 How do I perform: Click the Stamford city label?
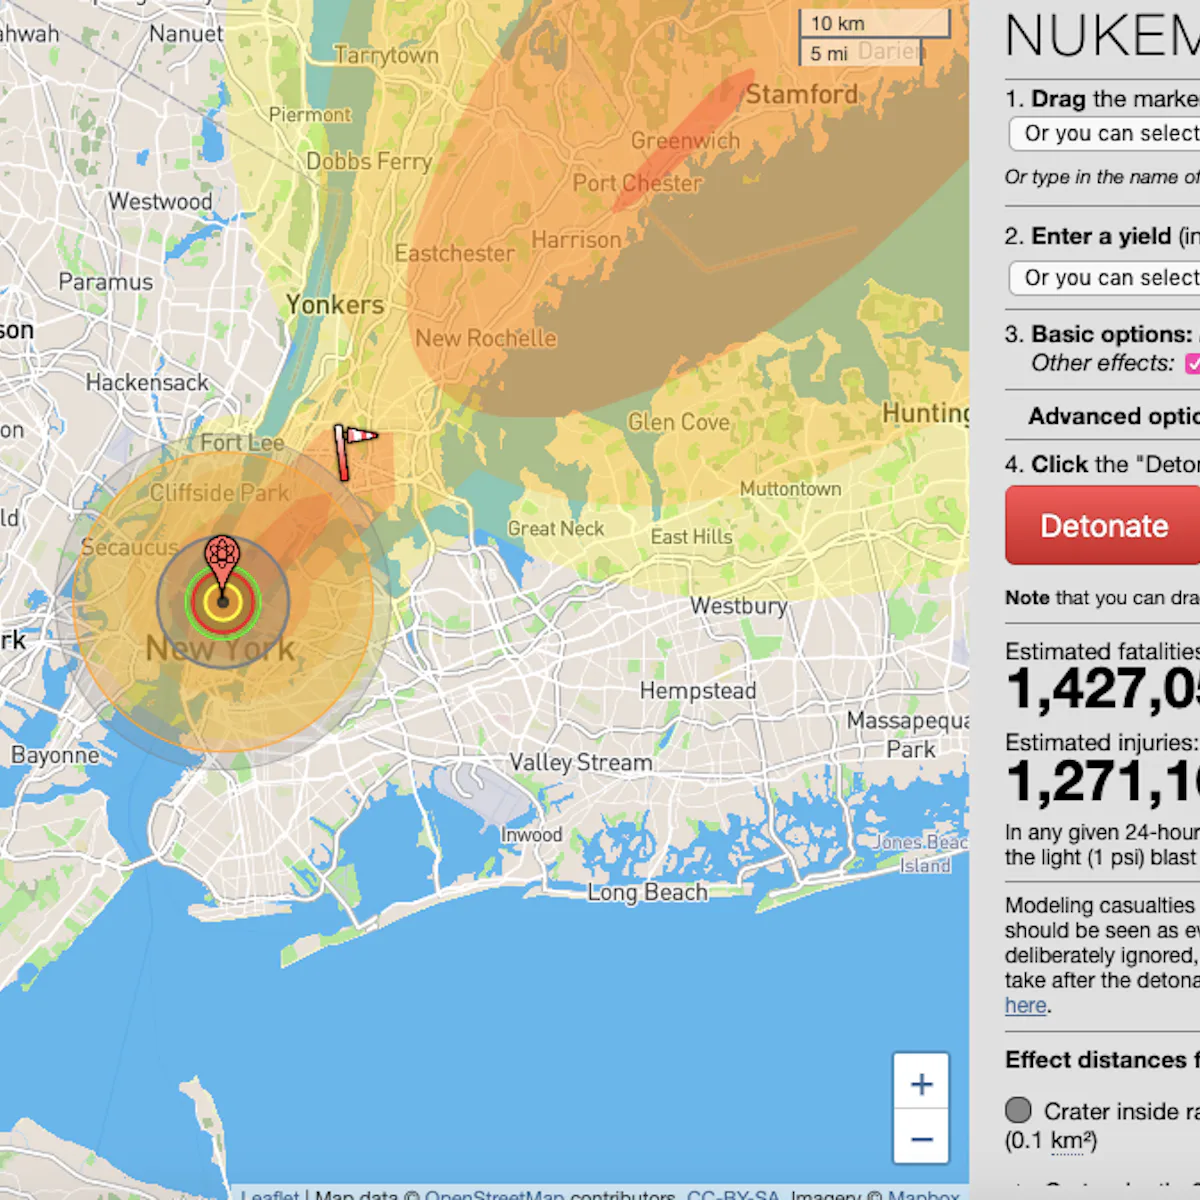click(802, 95)
